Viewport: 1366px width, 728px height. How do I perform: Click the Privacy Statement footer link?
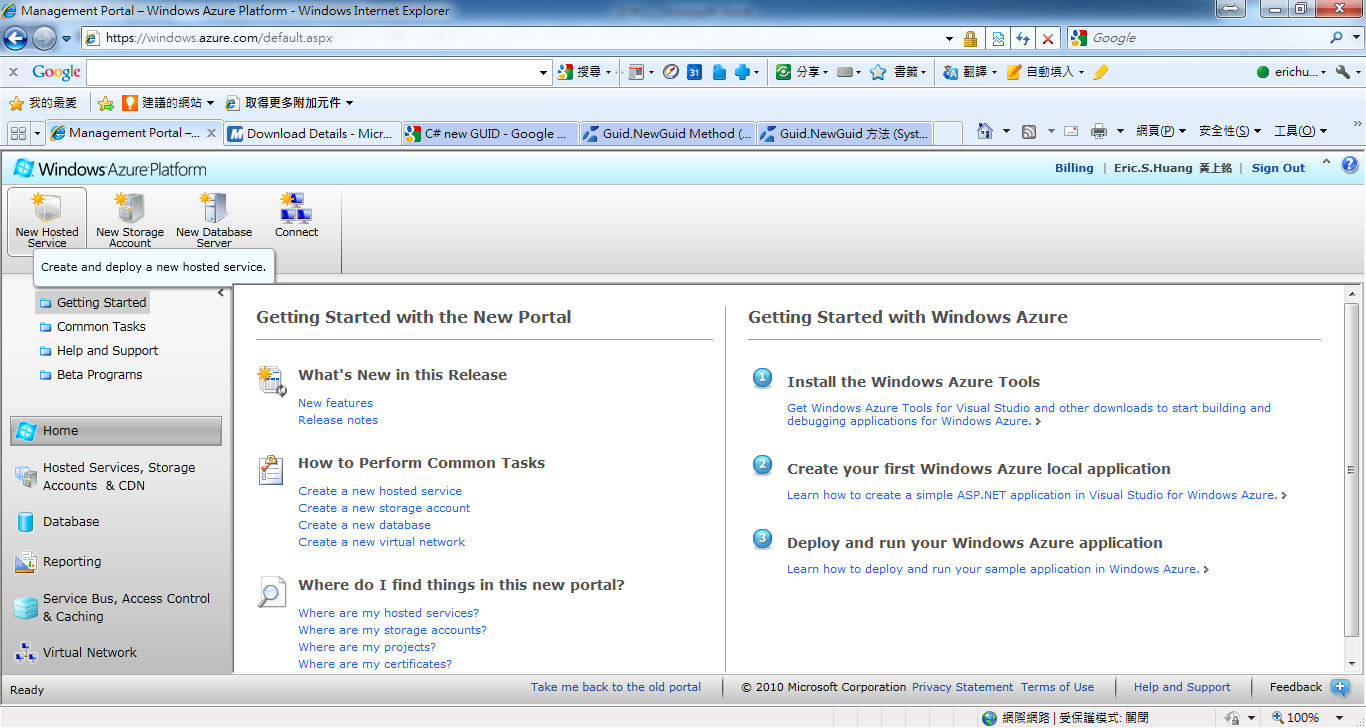(x=962, y=687)
